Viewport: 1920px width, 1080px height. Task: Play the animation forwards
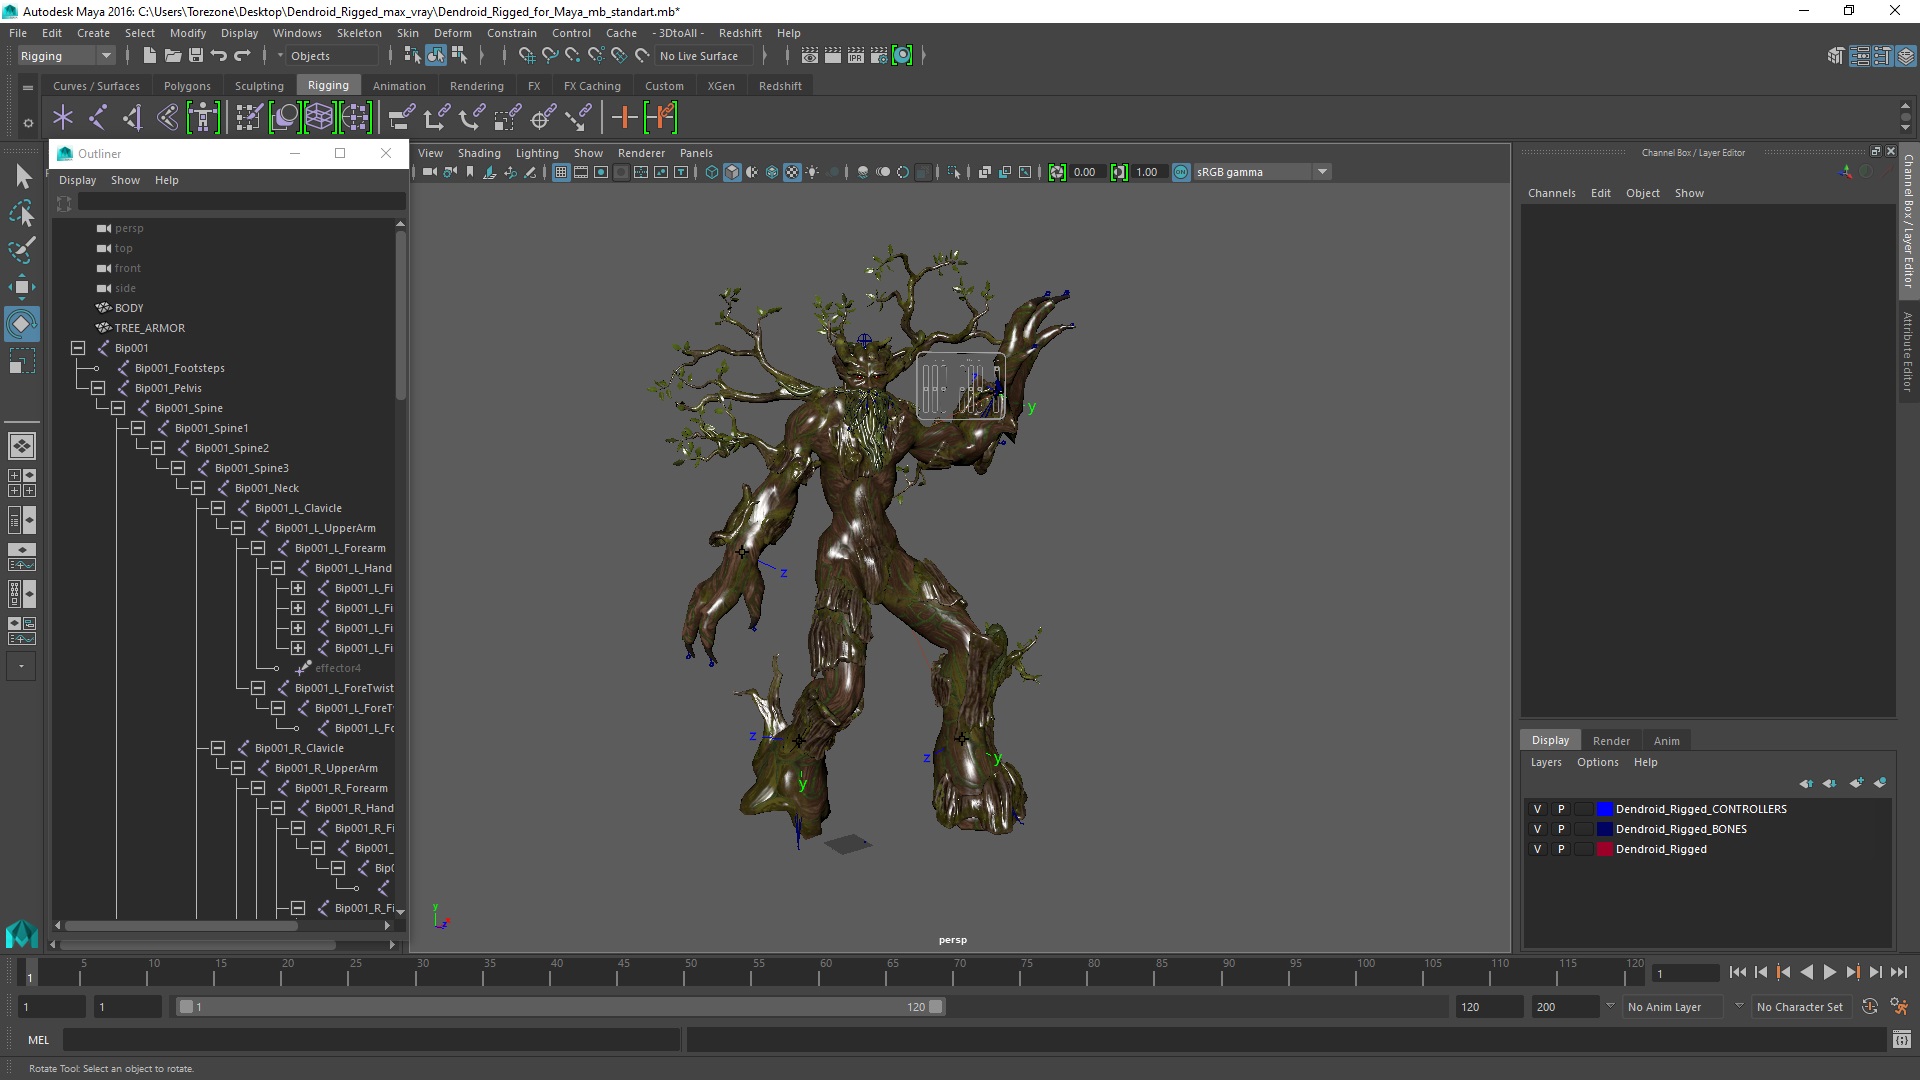point(1829,972)
